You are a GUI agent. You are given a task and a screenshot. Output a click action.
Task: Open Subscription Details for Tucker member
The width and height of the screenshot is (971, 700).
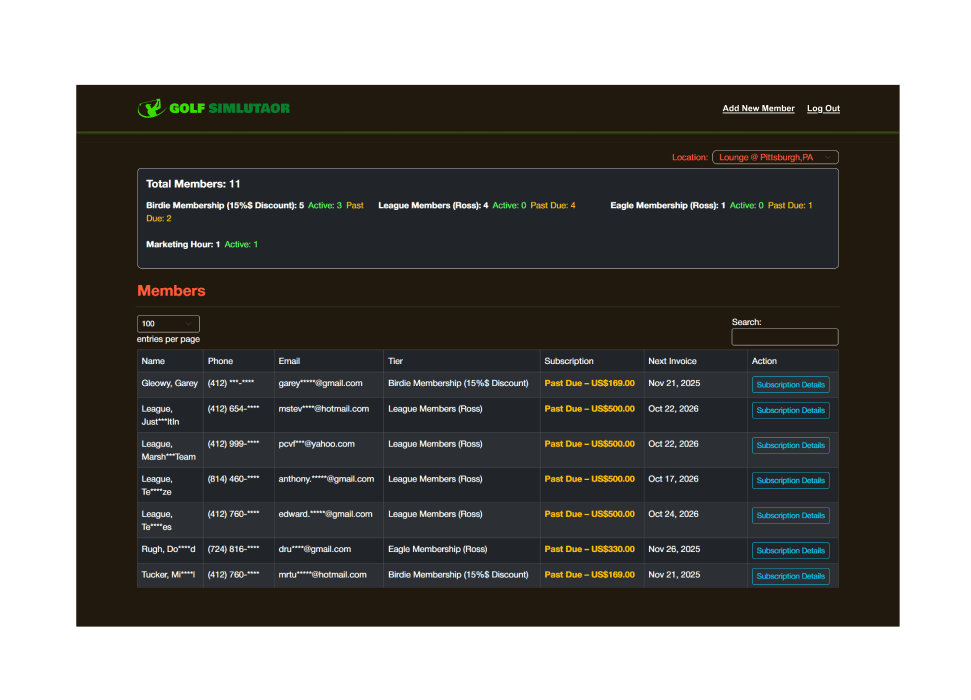click(x=790, y=576)
